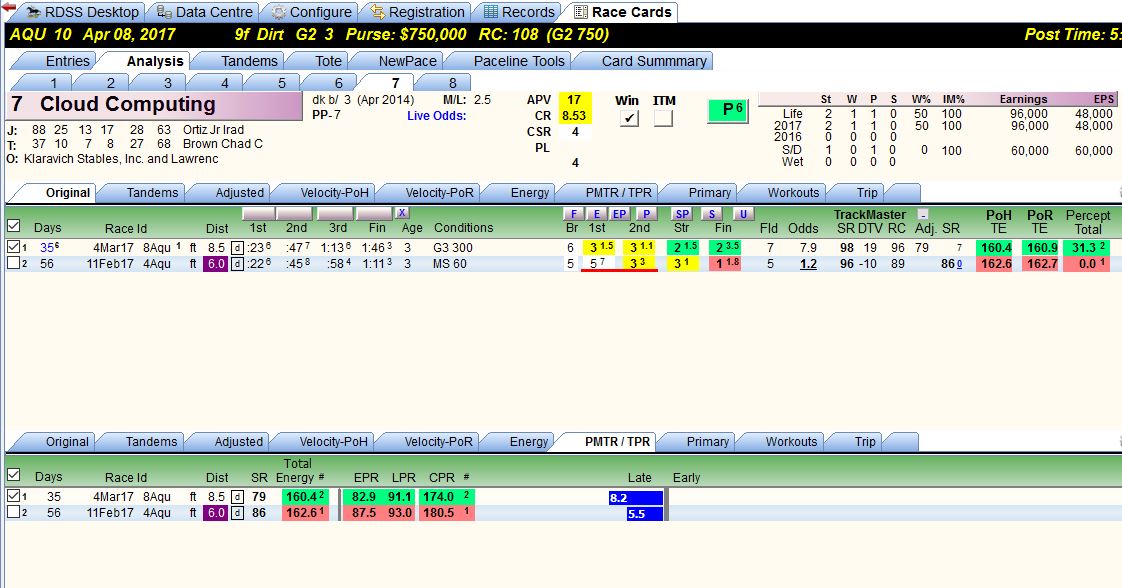Click the small X button above Age

pos(402,212)
